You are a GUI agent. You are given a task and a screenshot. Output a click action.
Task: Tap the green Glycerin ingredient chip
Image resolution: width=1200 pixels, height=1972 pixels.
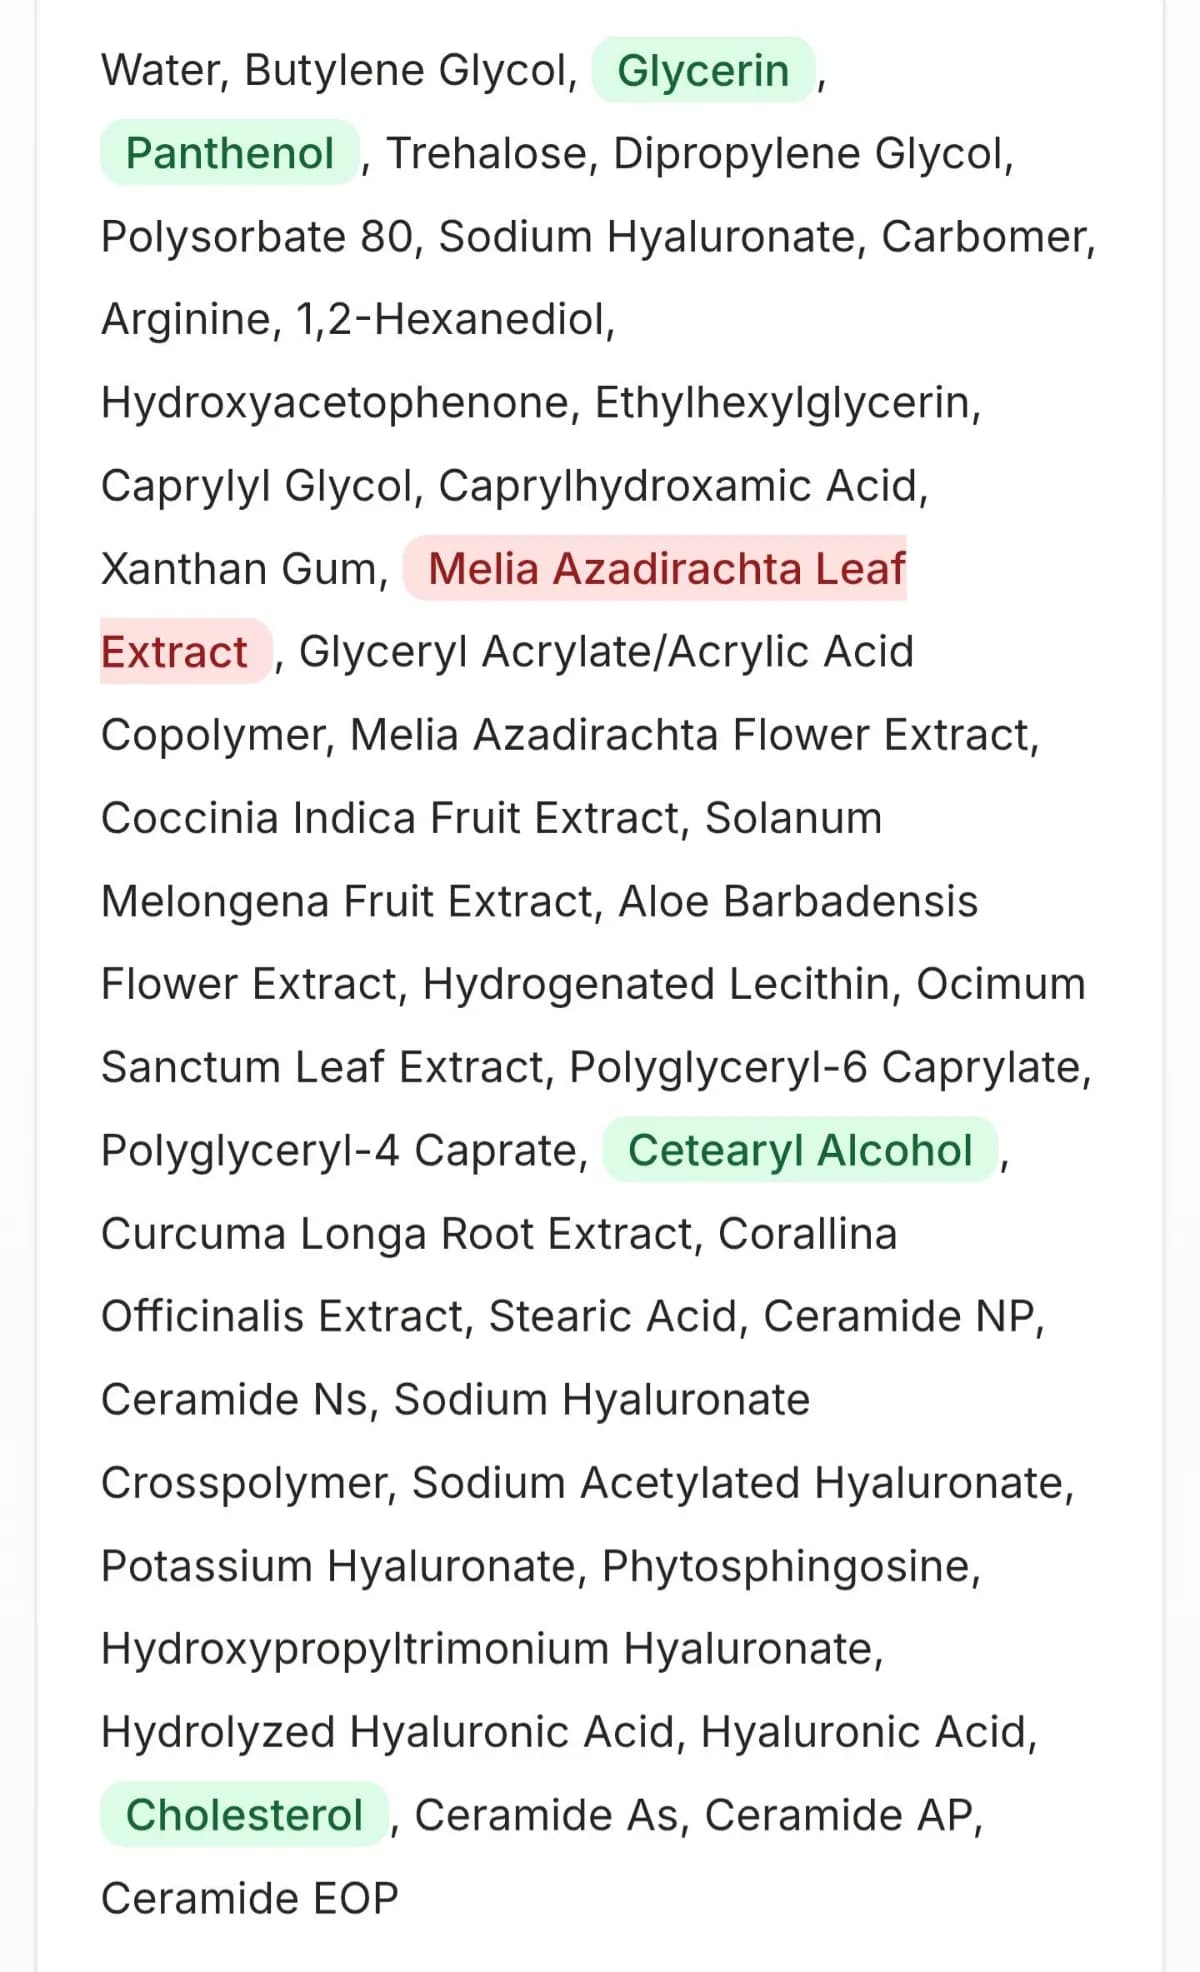[703, 71]
